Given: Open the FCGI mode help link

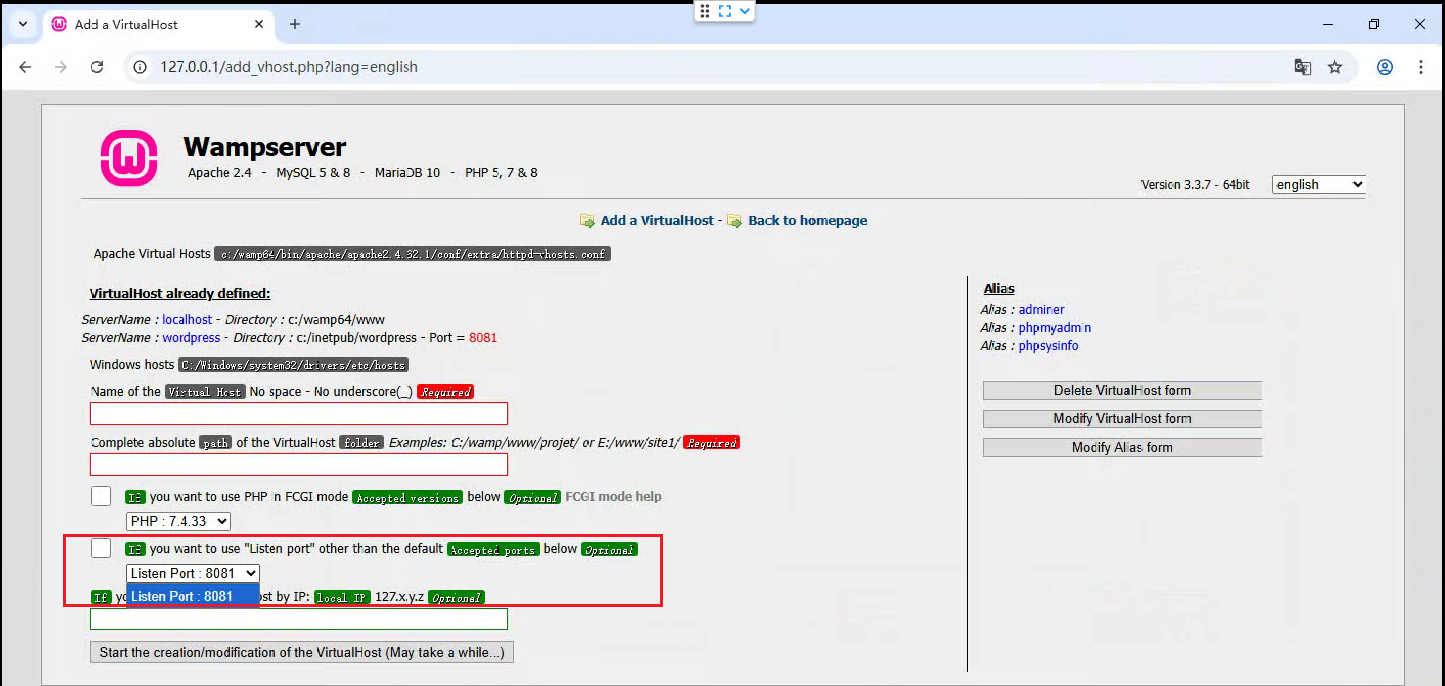Looking at the screenshot, I should pos(613,496).
